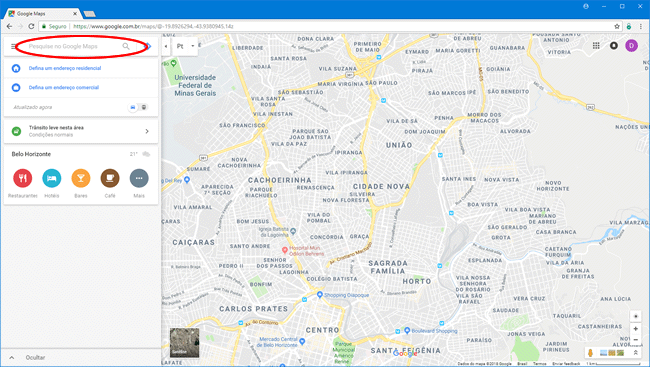Toggle the car commute mode button
The width and height of the screenshot is (650, 367).
(133, 107)
